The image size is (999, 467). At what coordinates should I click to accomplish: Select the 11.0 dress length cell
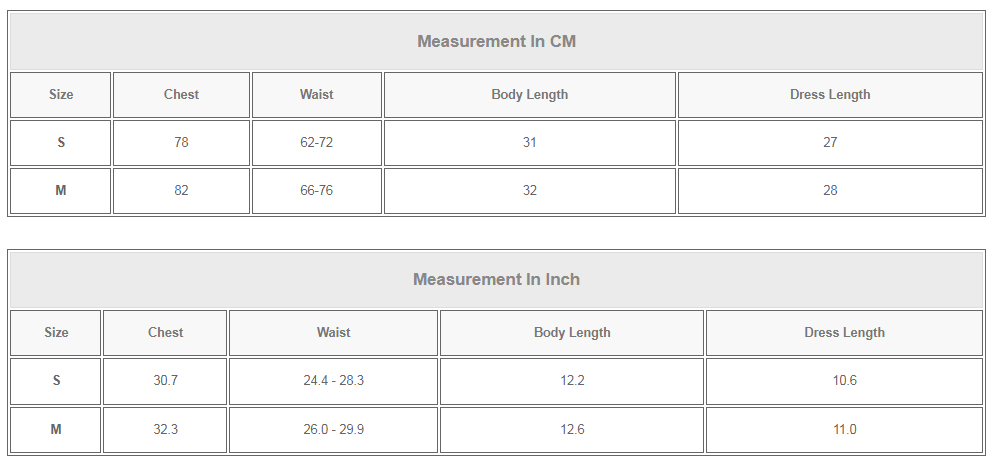pos(844,430)
